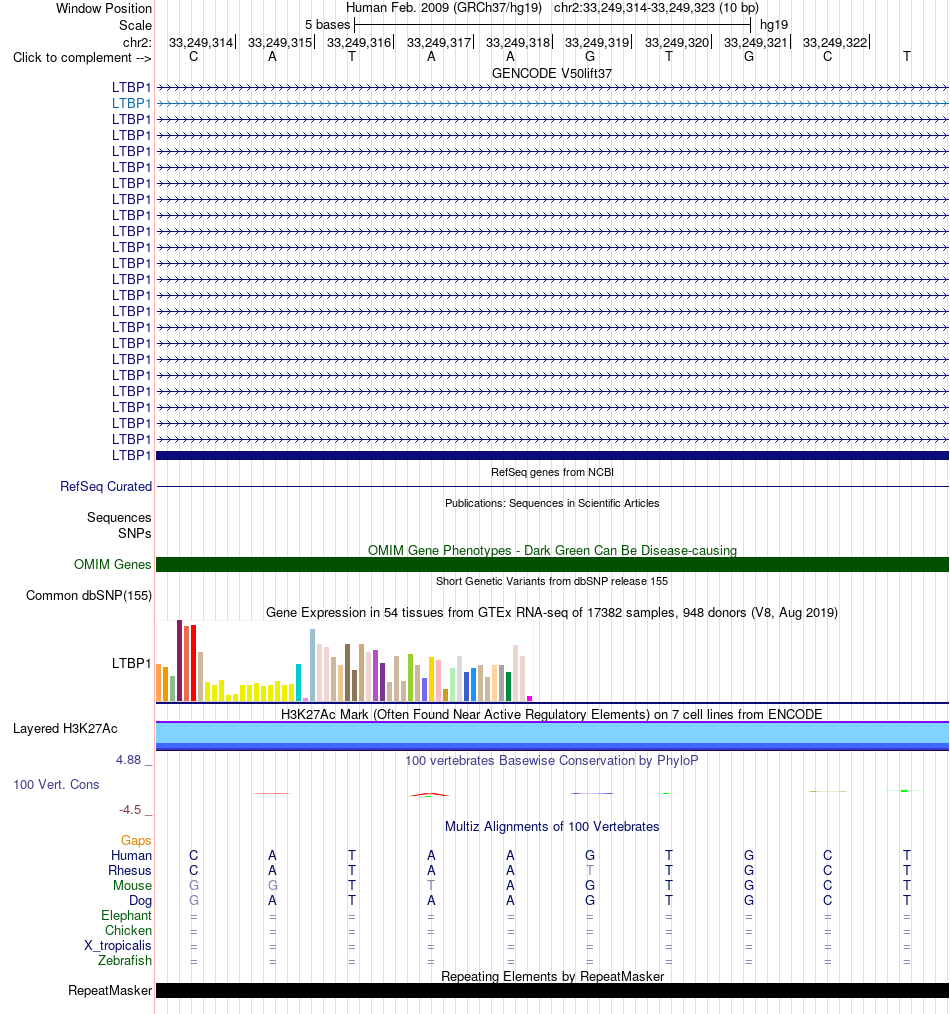The image size is (950, 1014).
Task: Click '100 vertebrates Basewise Conservation by PhyloP' title
Action: (552, 760)
